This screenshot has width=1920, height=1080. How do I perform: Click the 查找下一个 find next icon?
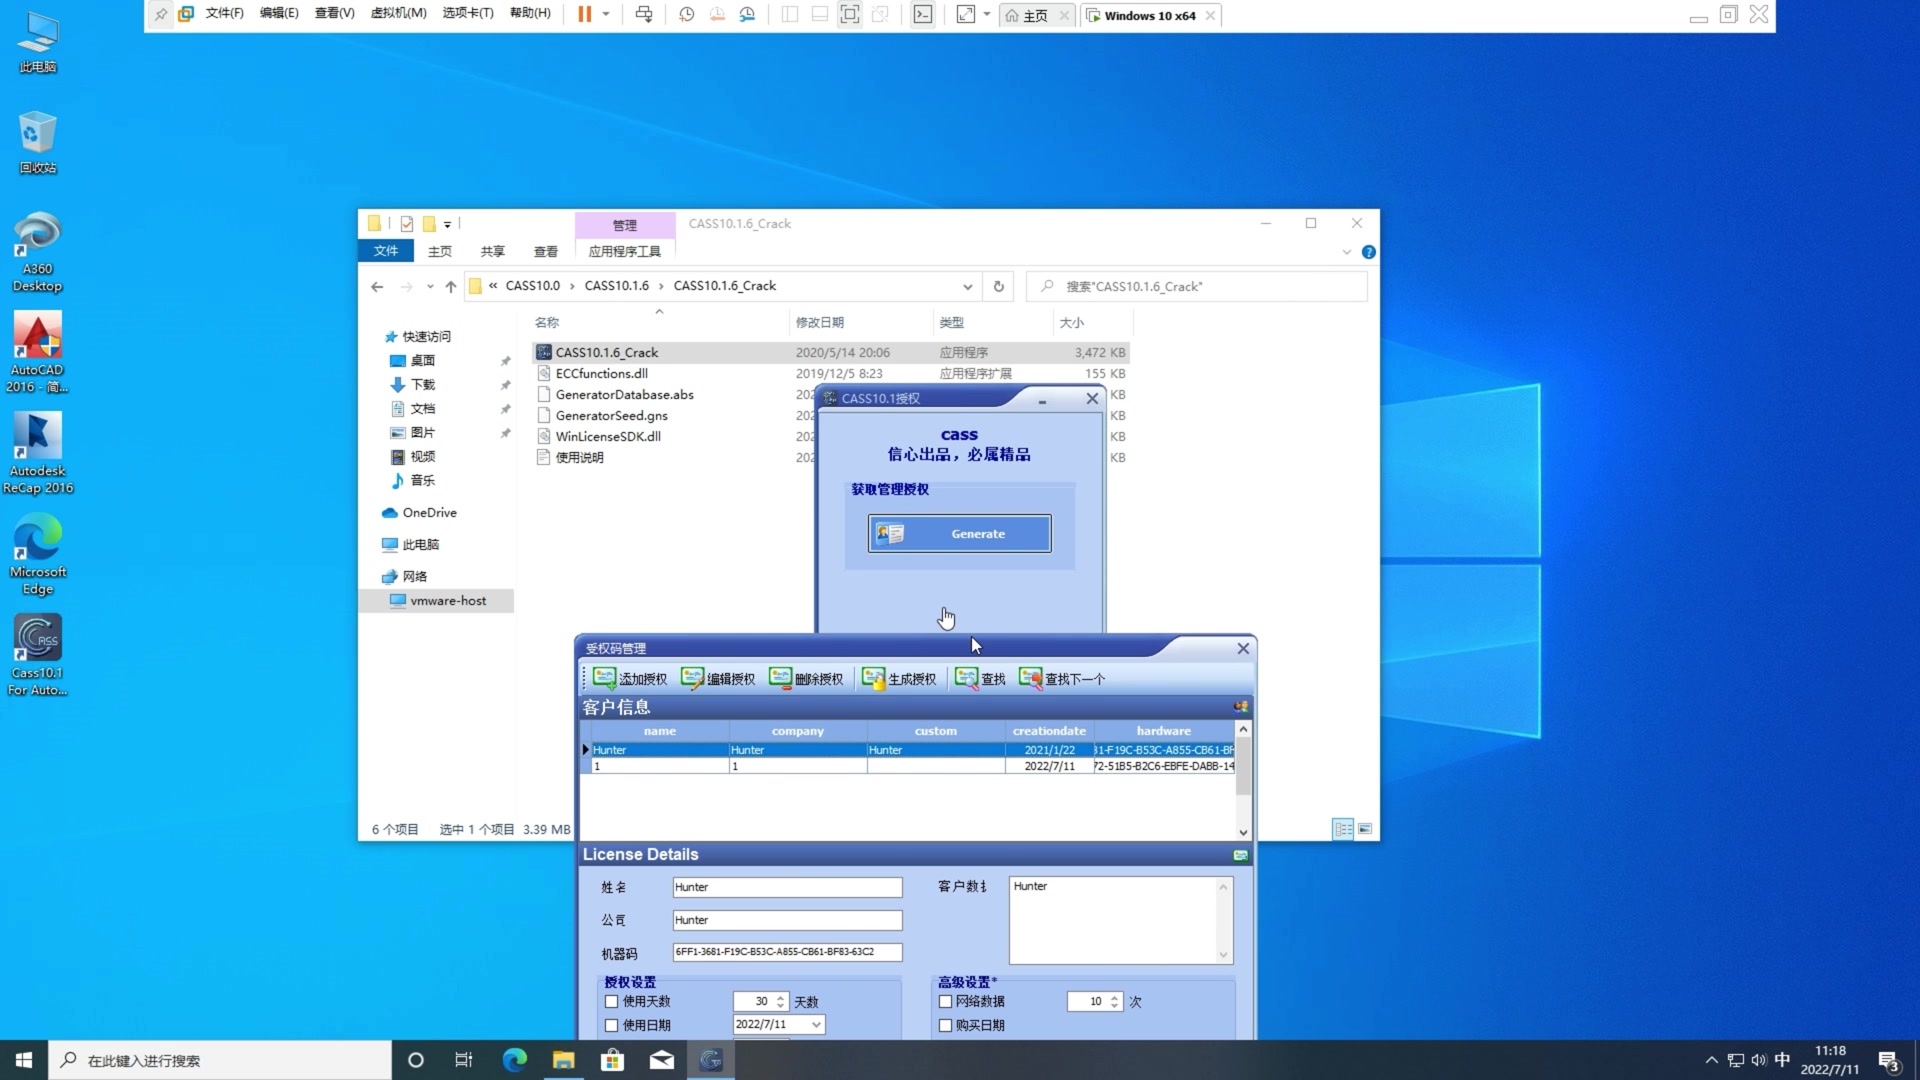(1030, 678)
